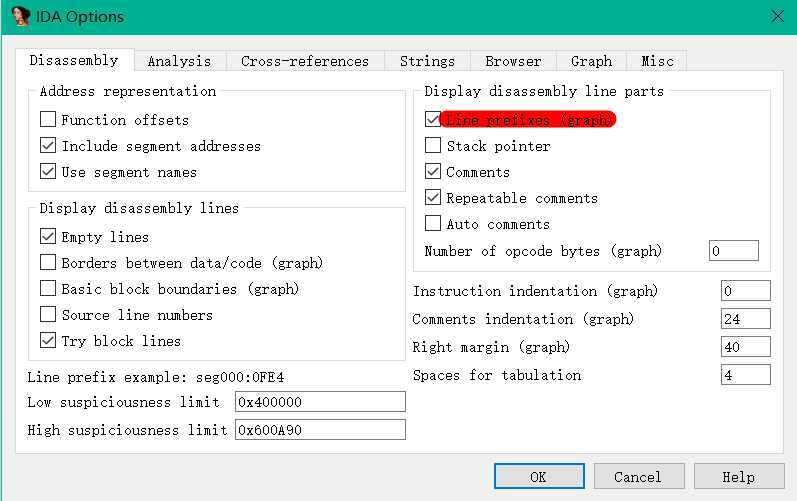797x501 pixels.
Task: Switch to the Disassembly tab
Action: point(74,60)
